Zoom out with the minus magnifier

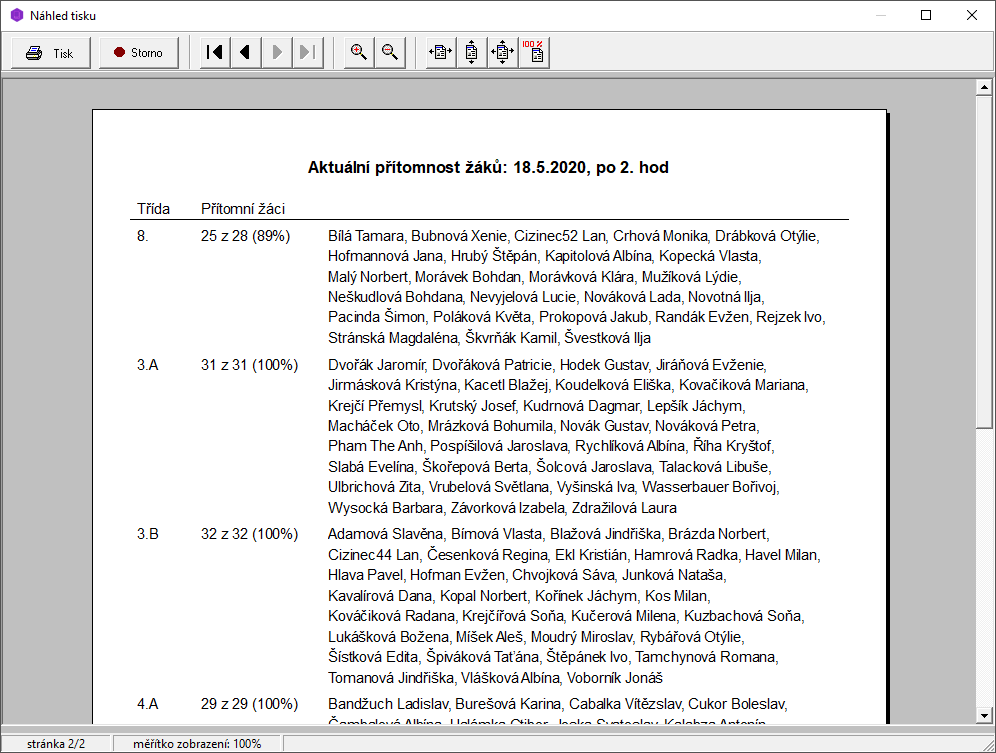point(390,53)
